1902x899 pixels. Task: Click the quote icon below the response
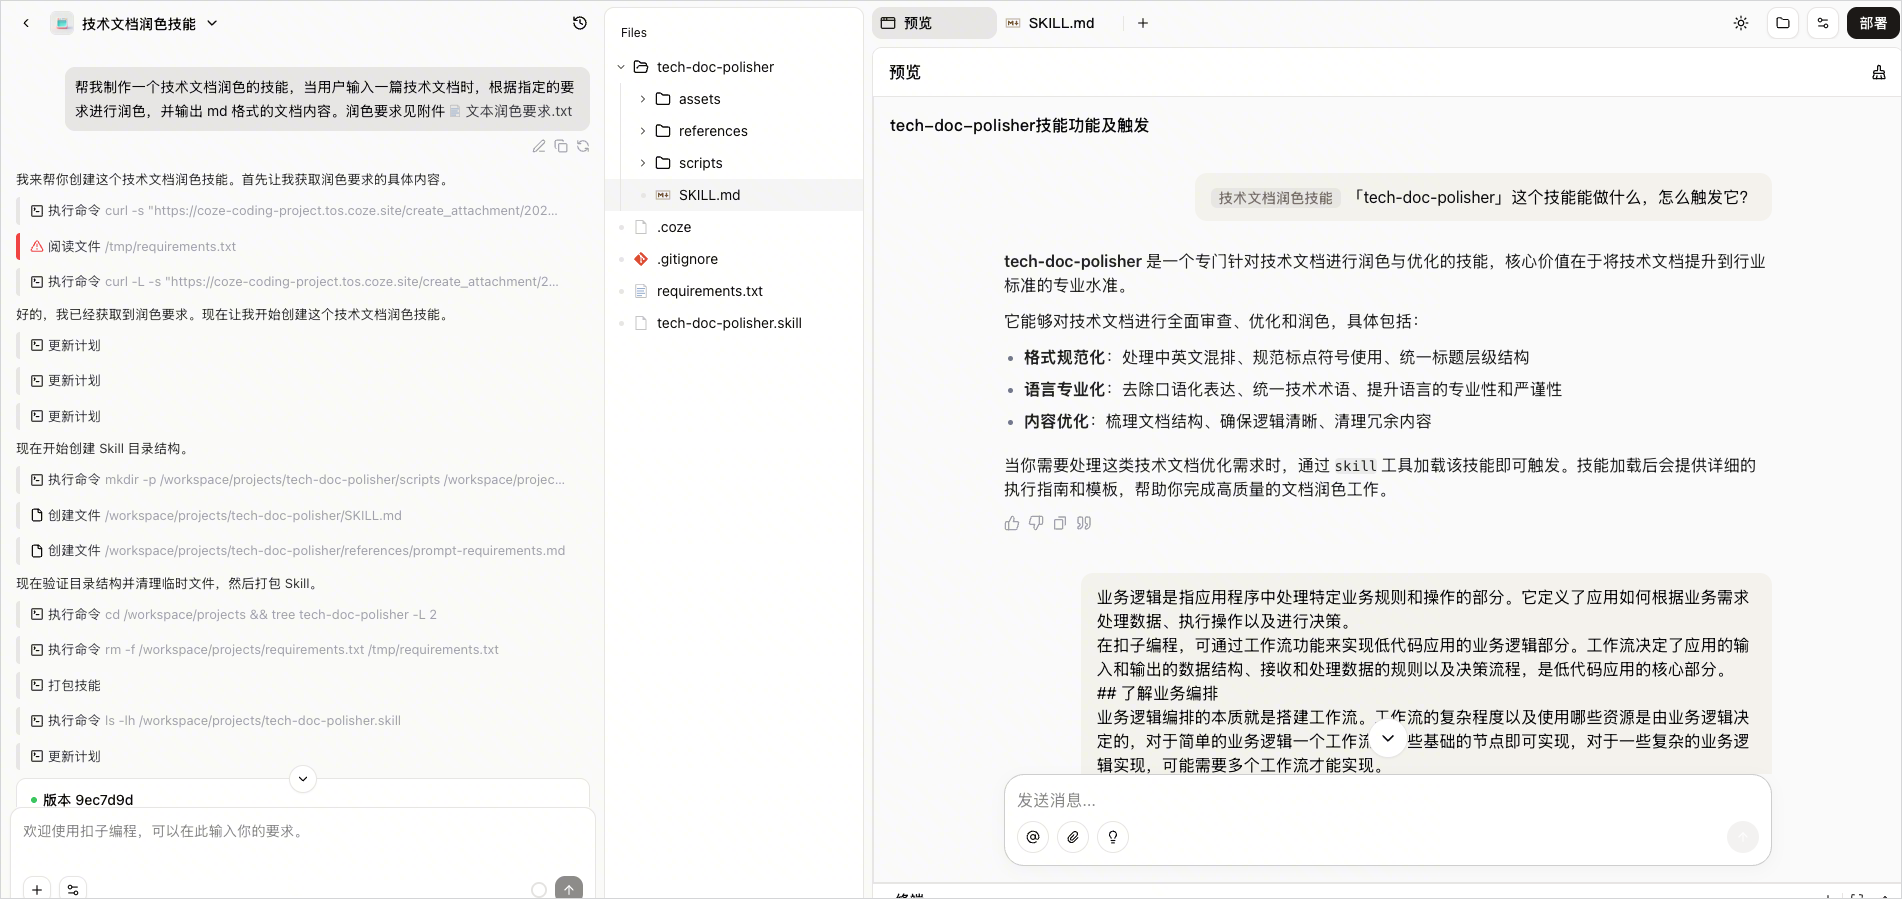pyautogui.click(x=1084, y=523)
